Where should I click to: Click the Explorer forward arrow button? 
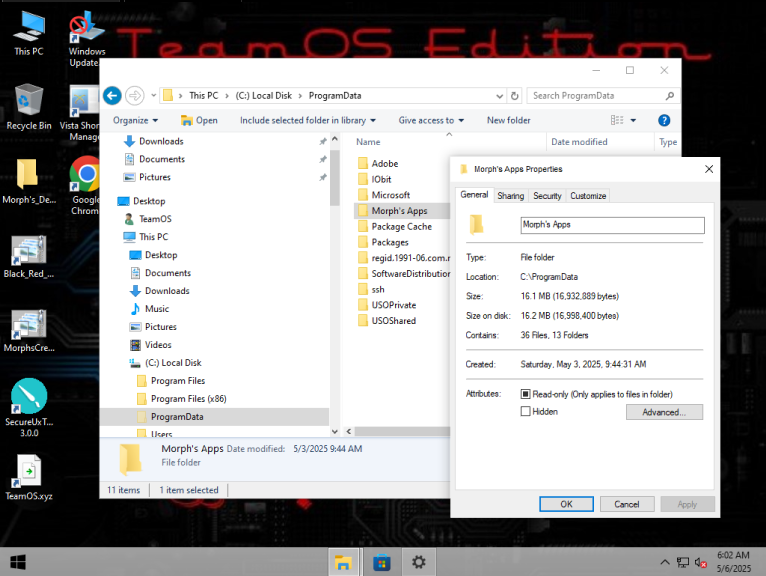click(x=134, y=95)
